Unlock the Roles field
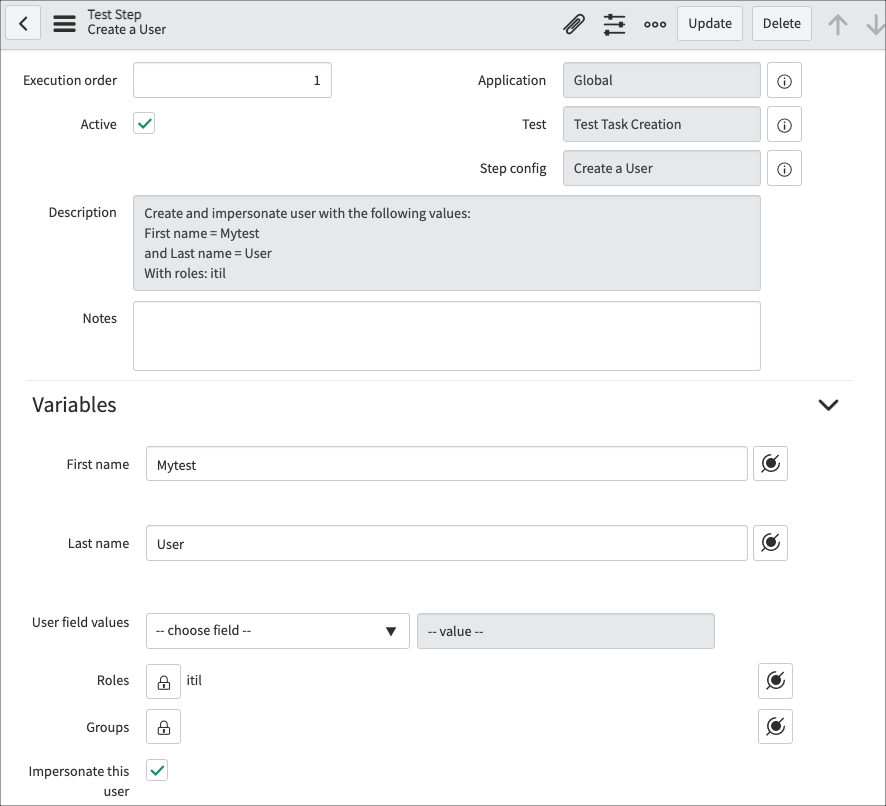 [x=163, y=681]
